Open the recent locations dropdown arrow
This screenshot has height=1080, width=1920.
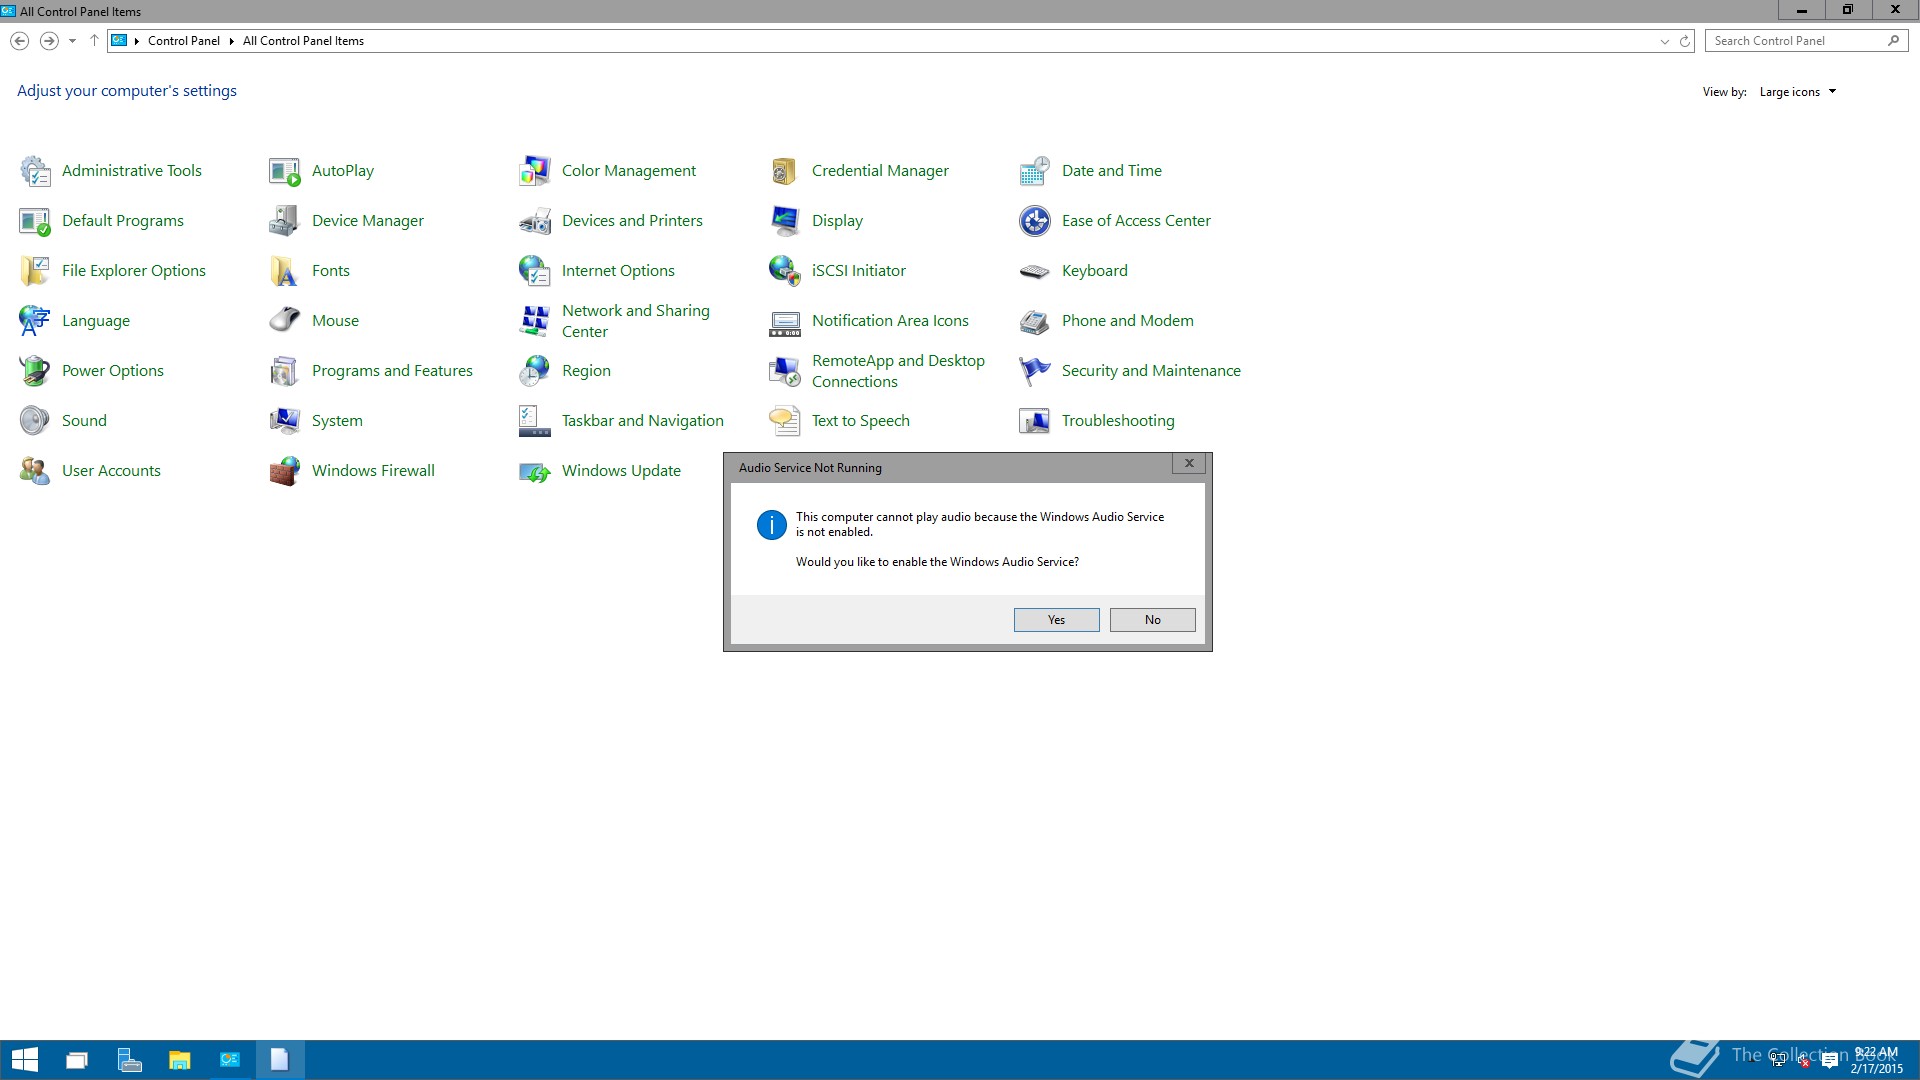72,41
